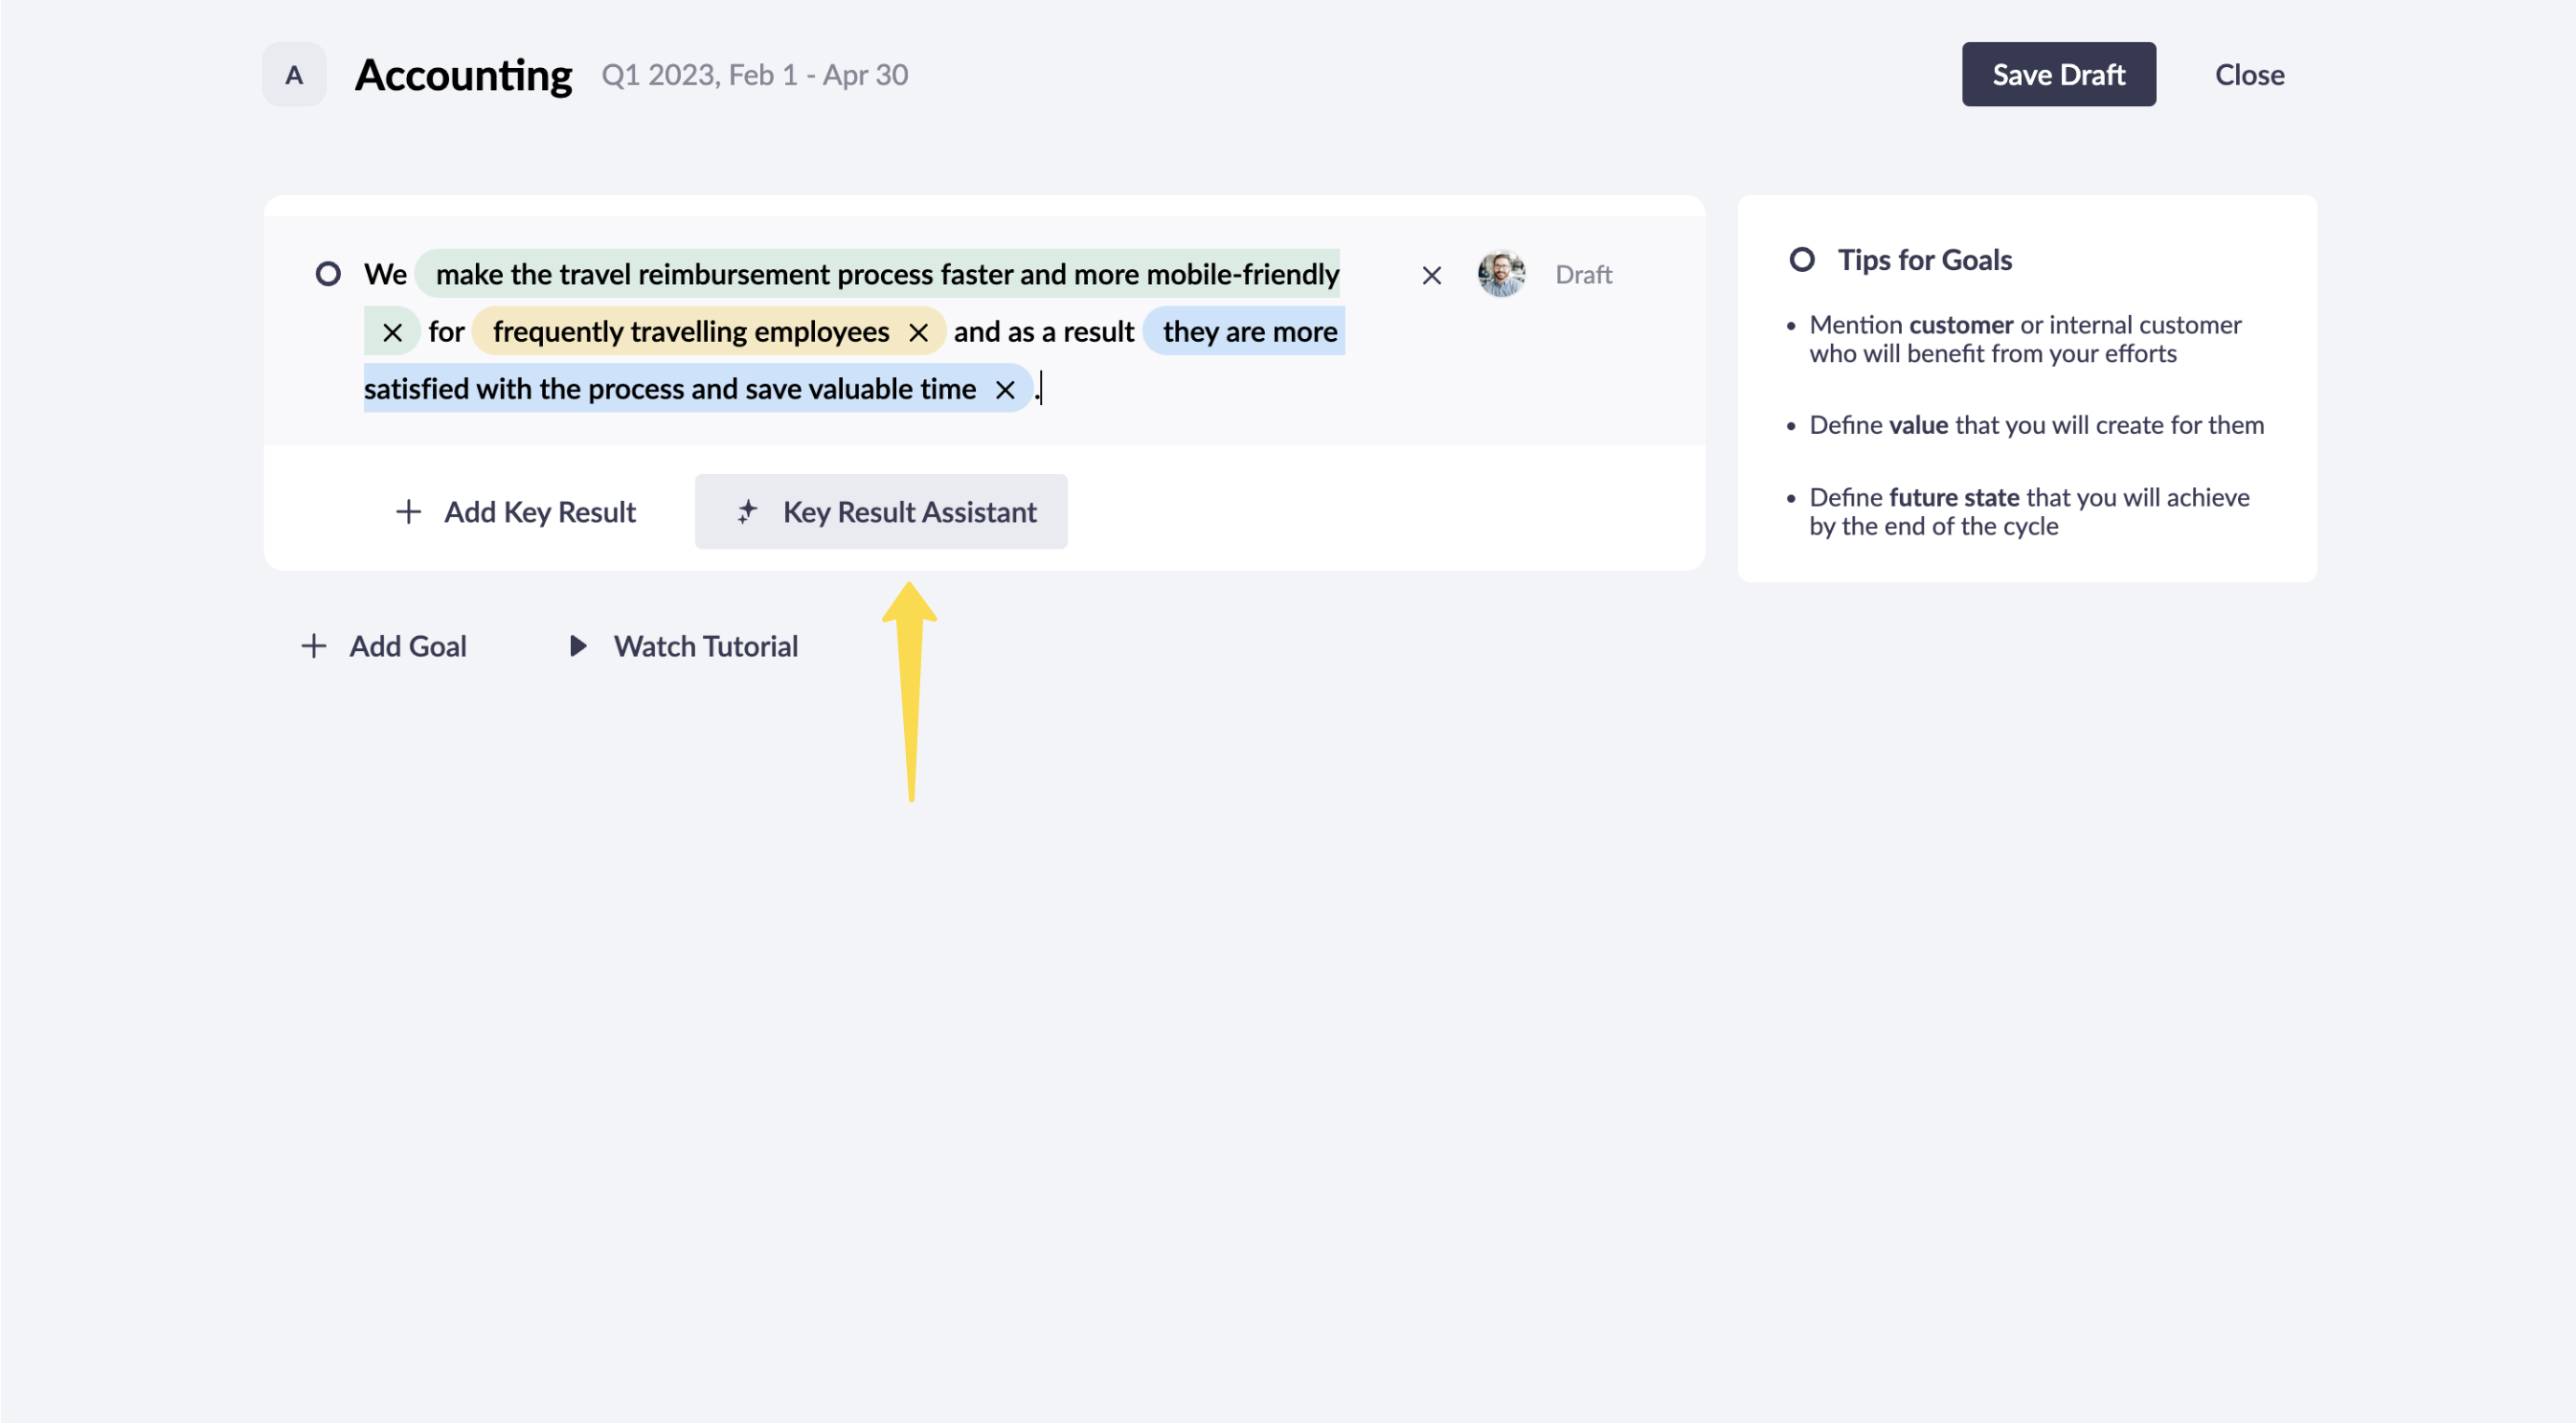
Task: Click the green value chip text in the goal
Action: (887, 274)
